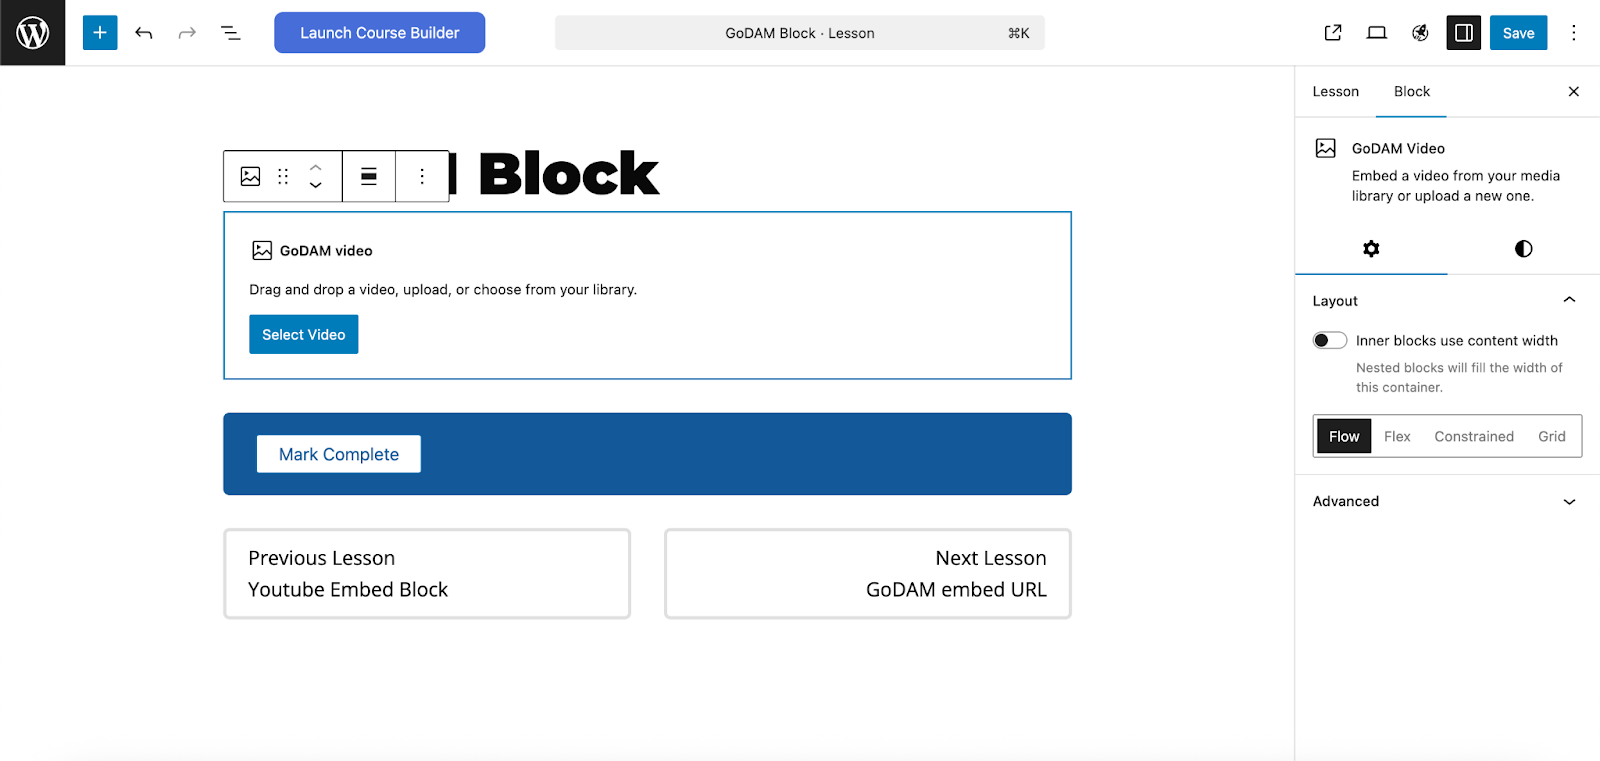Click the Select Video button
The width and height of the screenshot is (1600, 761).
(x=304, y=335)
